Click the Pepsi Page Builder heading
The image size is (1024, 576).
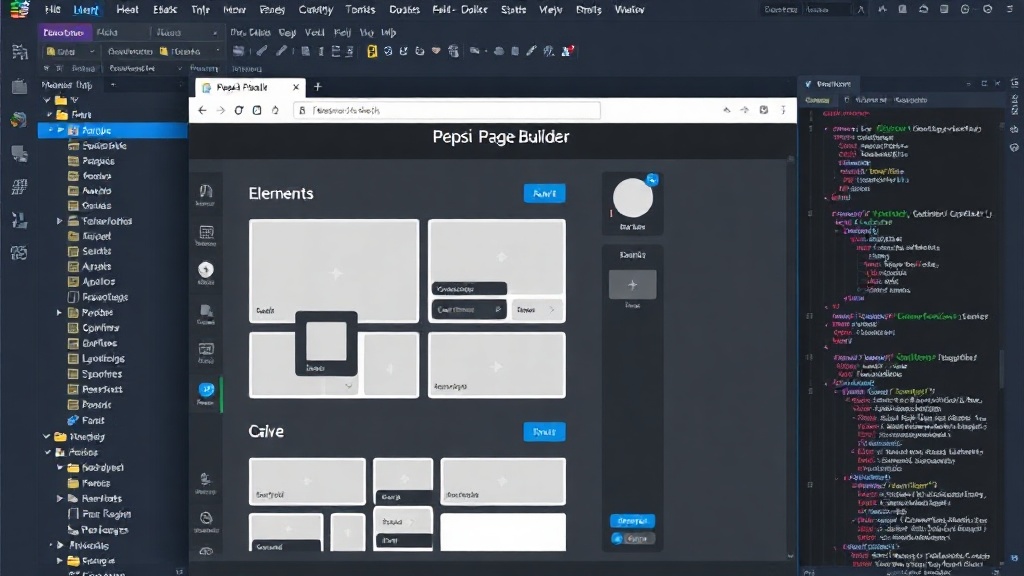[x=501, y=136]
